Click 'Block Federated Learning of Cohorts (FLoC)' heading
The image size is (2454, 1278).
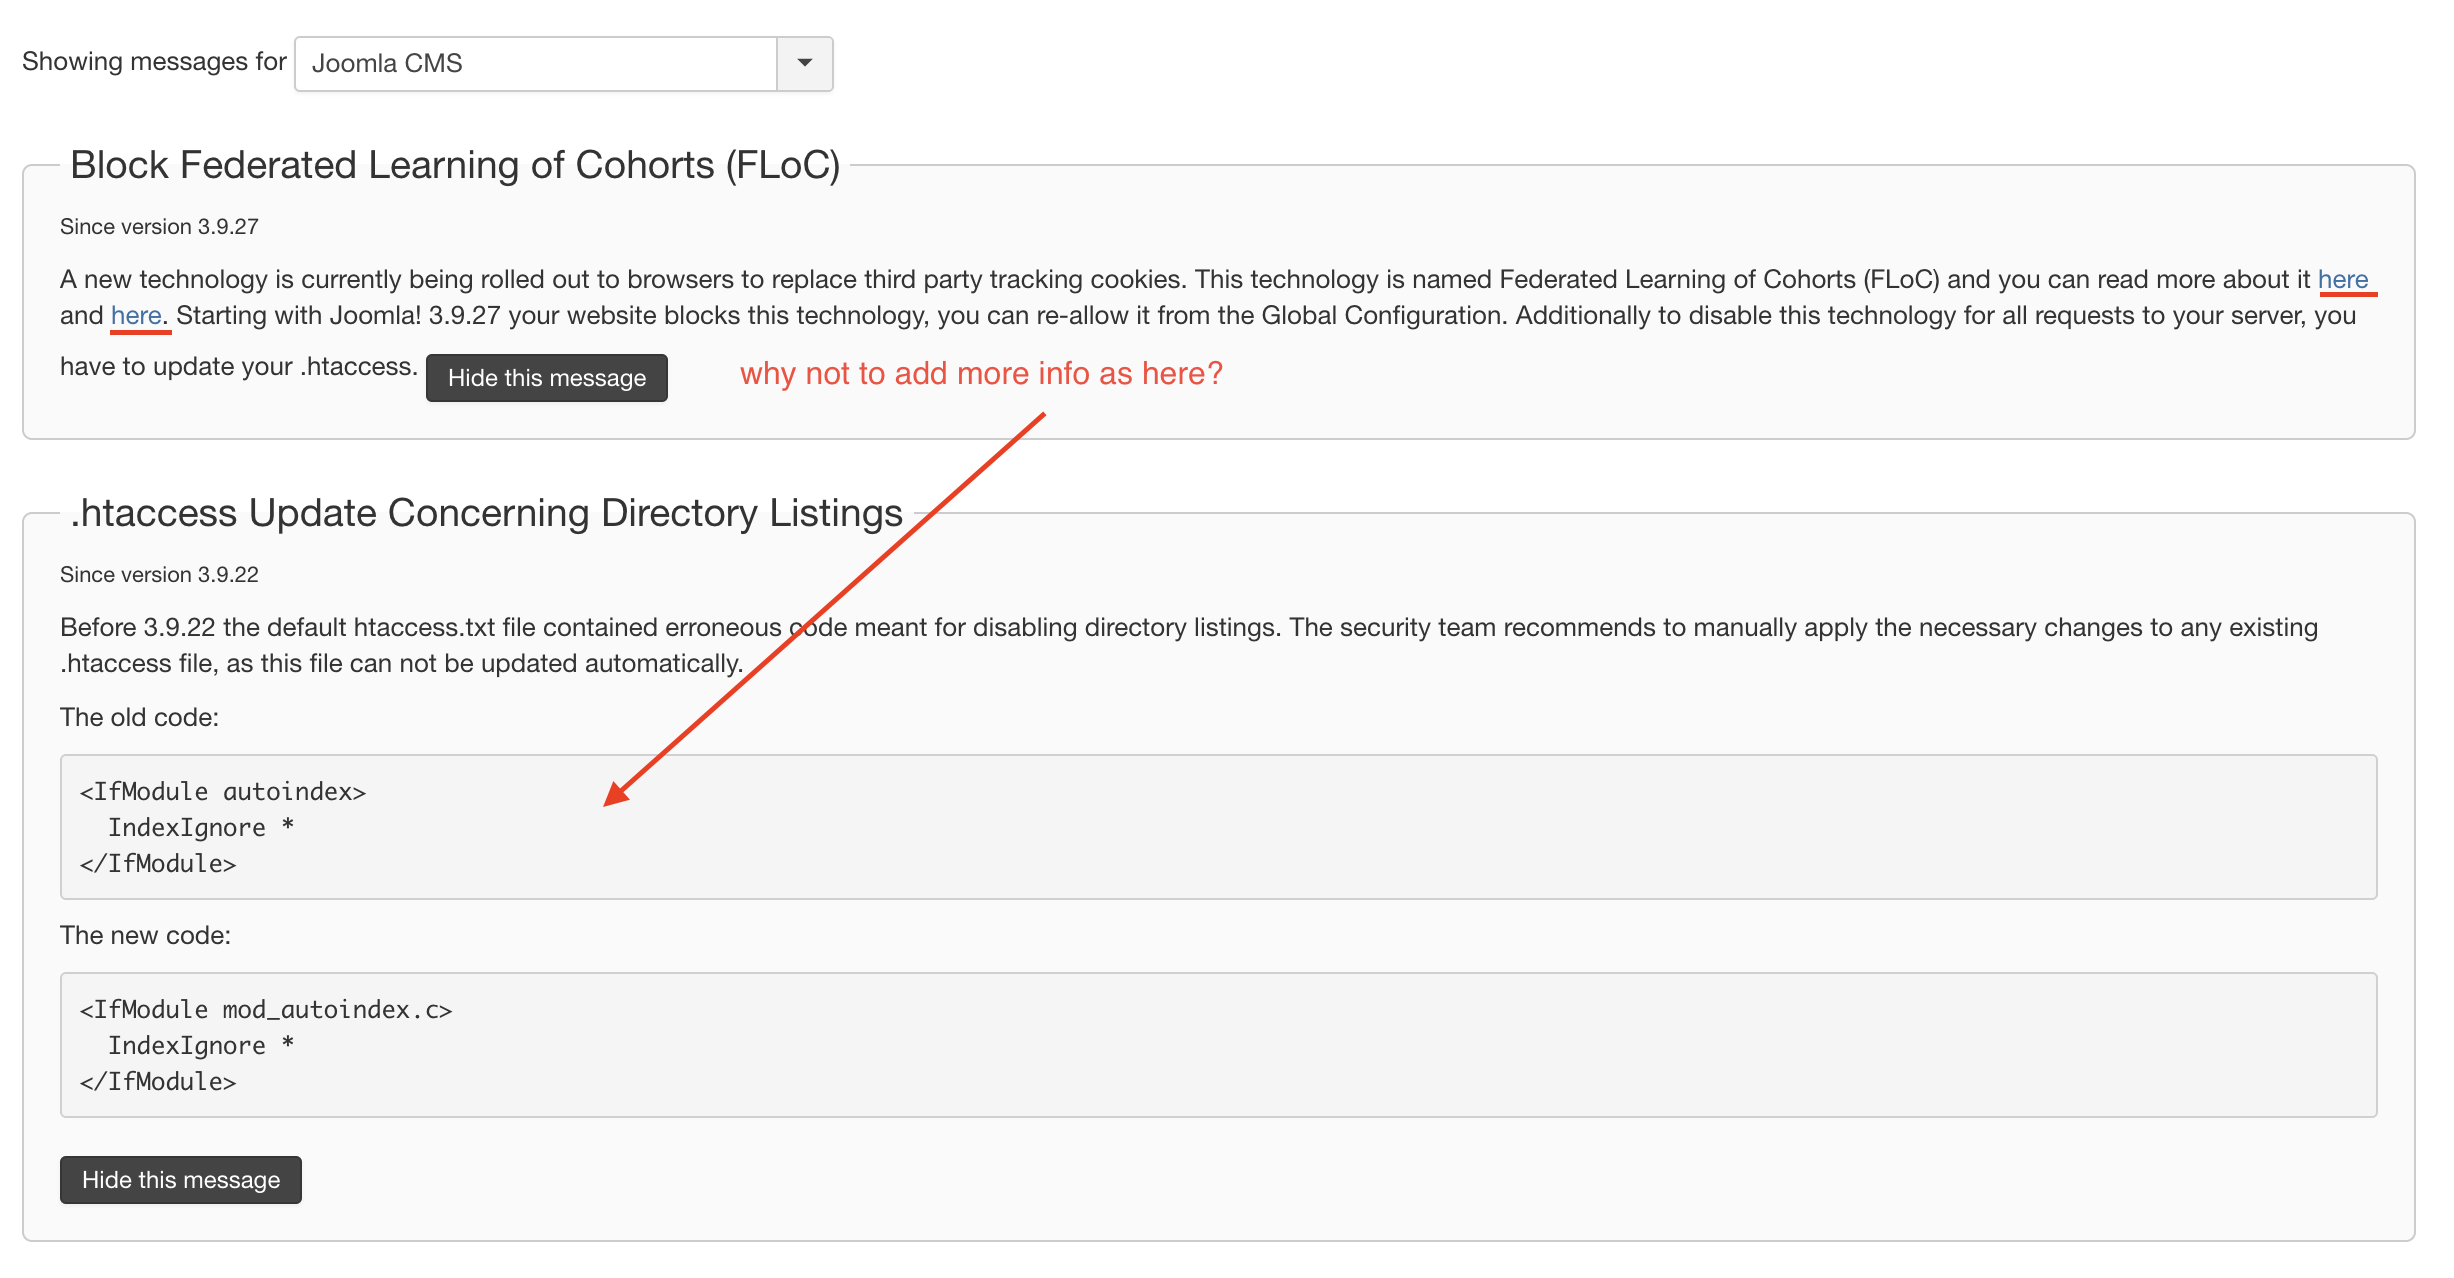(x=455, y=165)
